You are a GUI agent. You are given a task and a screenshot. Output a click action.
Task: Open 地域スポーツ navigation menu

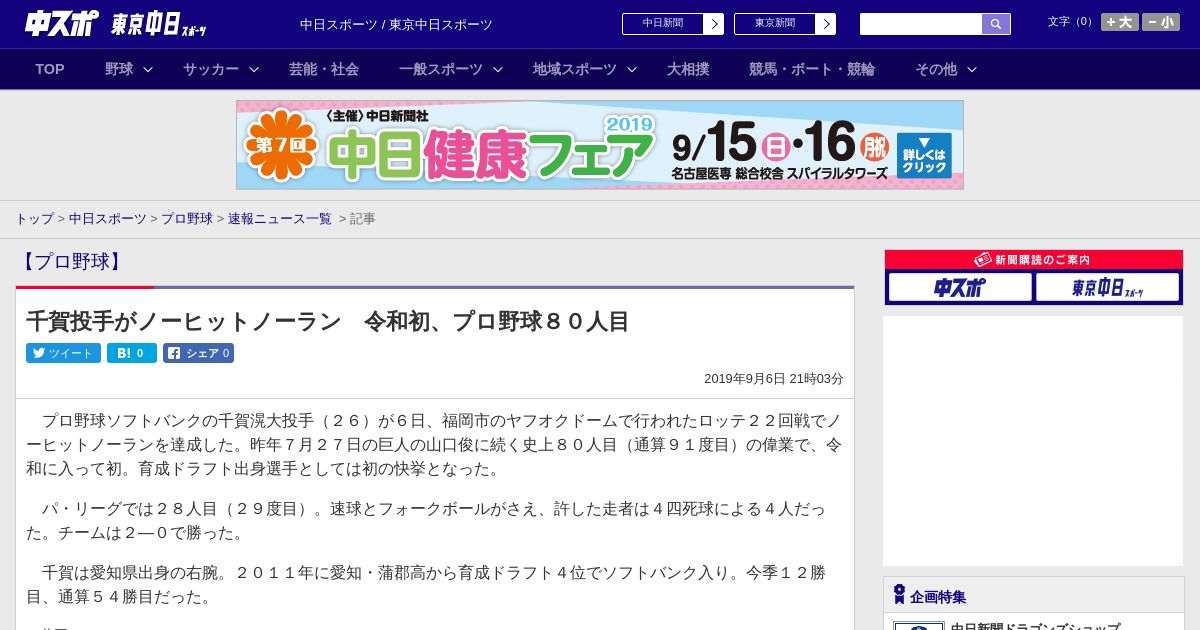coord(575,69)
